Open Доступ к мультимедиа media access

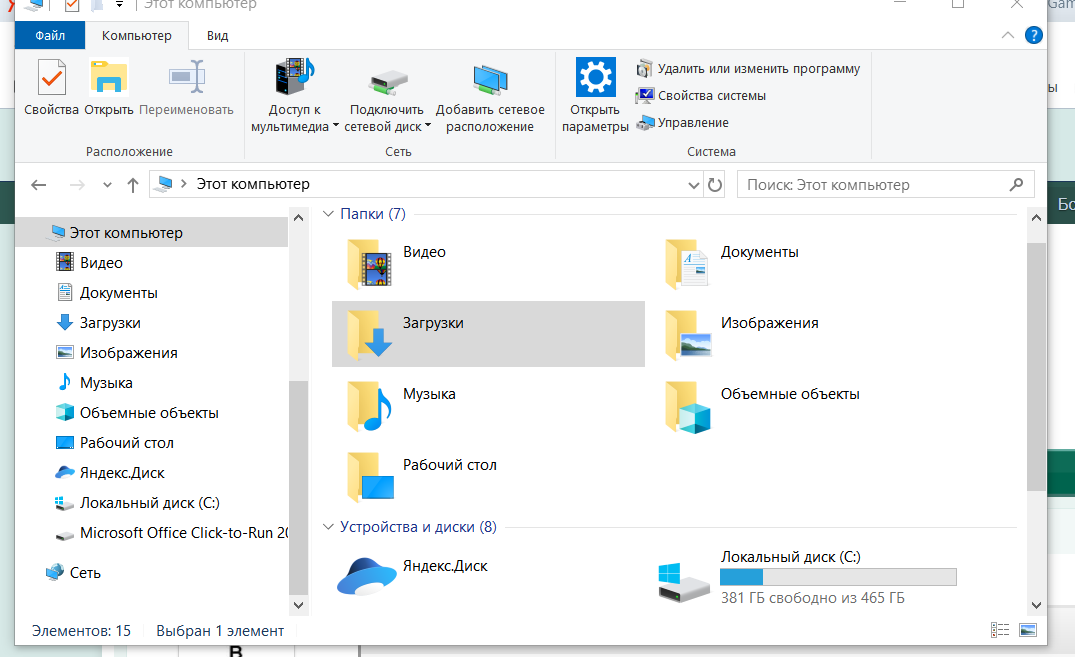pyautogui.click(x=294, y=95)
